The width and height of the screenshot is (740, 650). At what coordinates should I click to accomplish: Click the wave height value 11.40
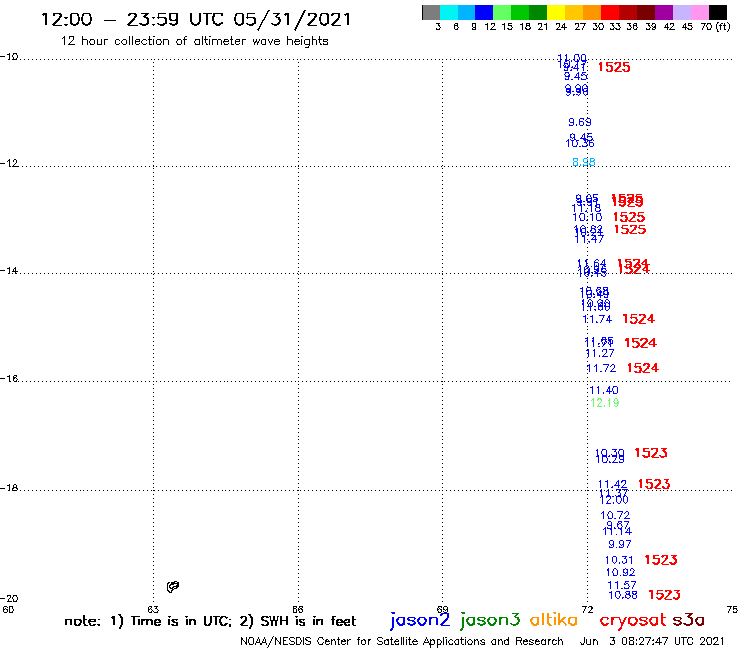click(x=604, y=390)
